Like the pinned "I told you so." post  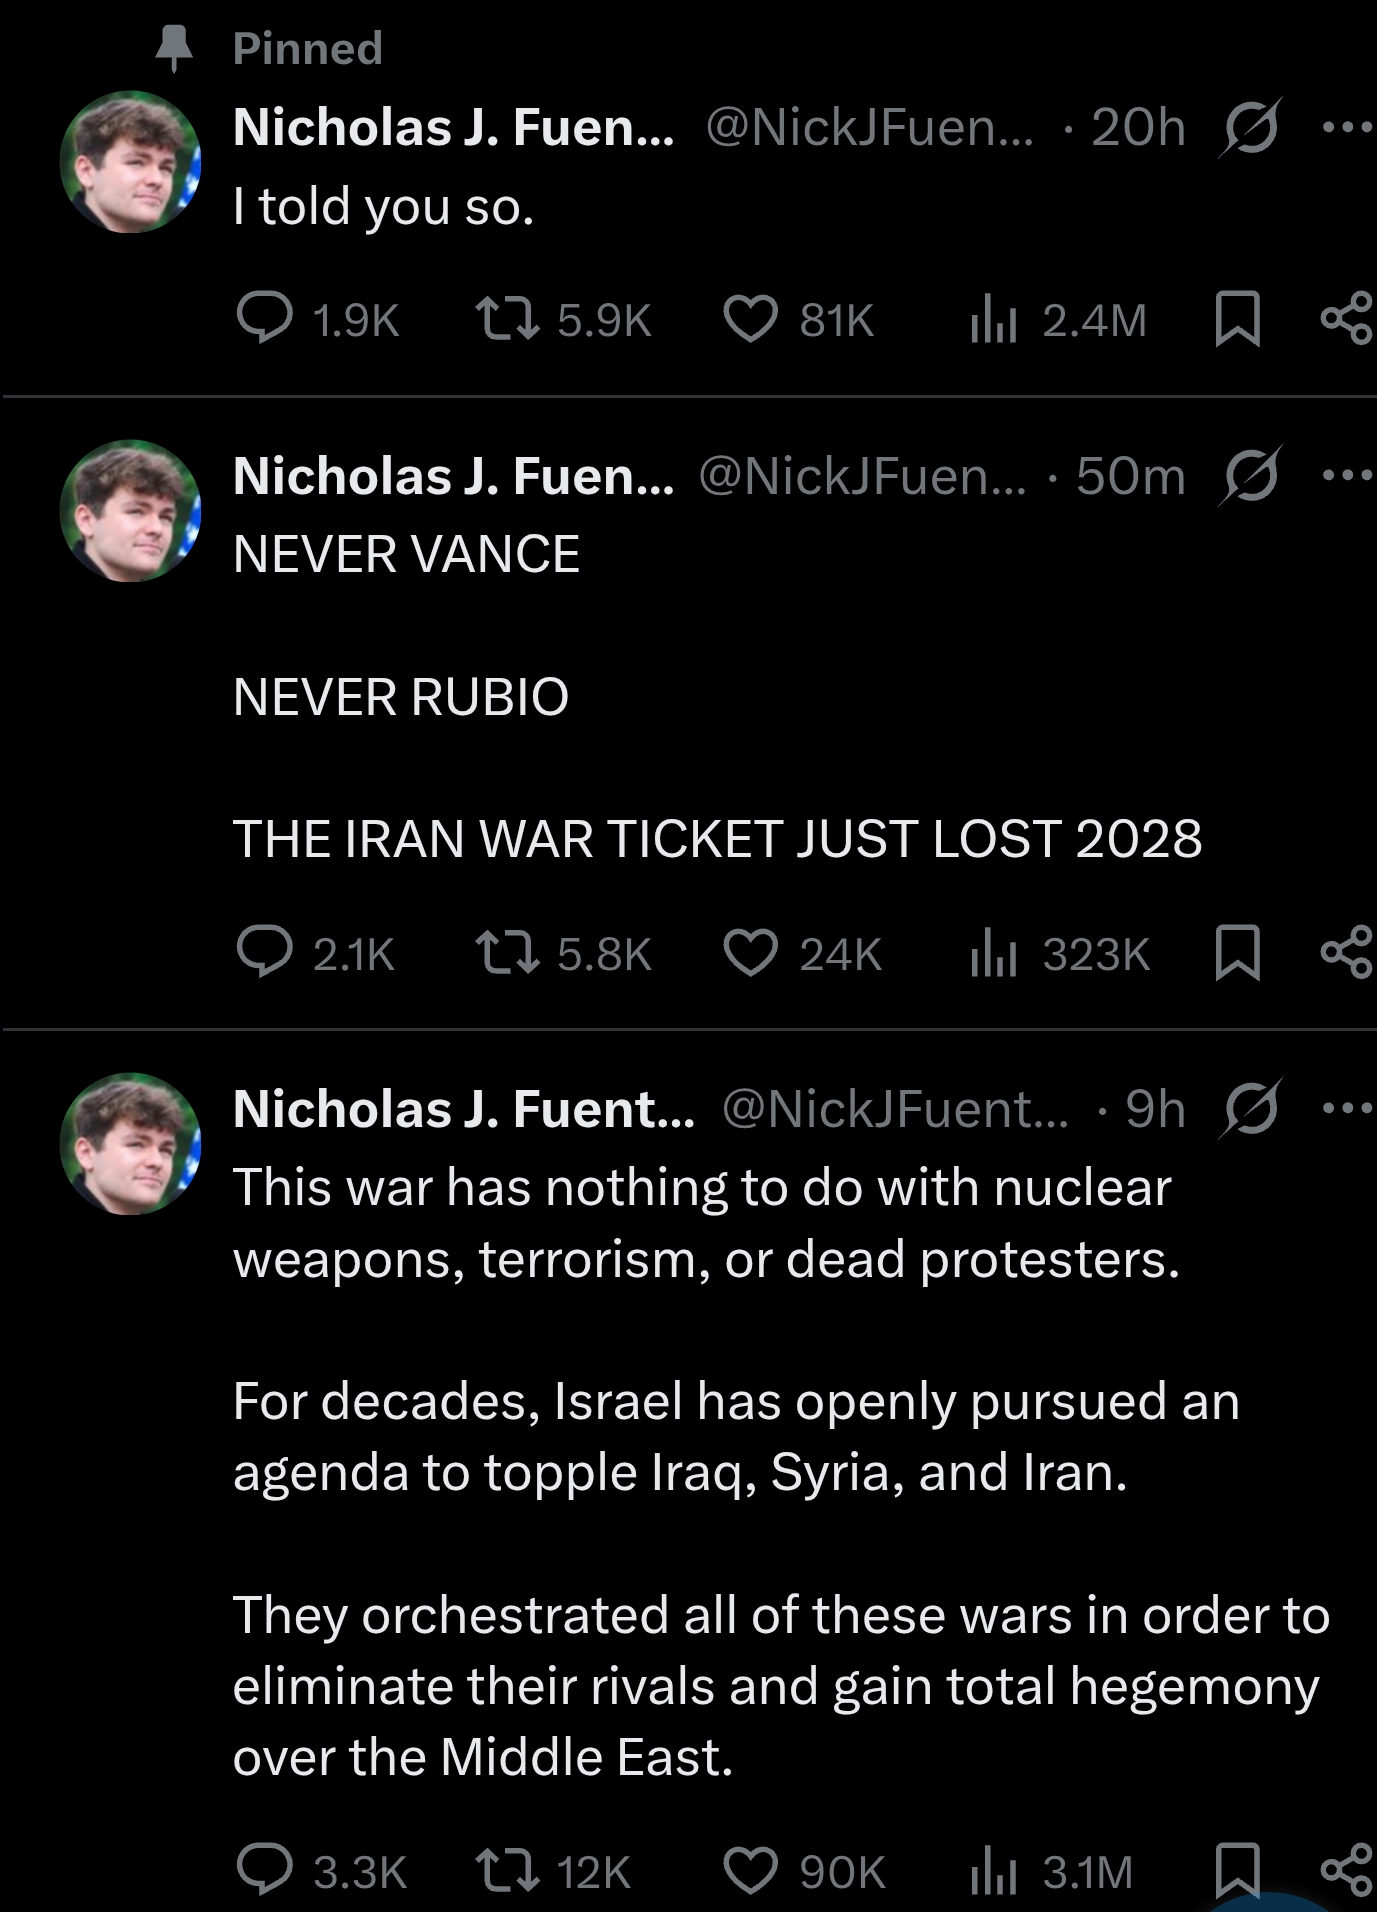(x=750, y=318)
